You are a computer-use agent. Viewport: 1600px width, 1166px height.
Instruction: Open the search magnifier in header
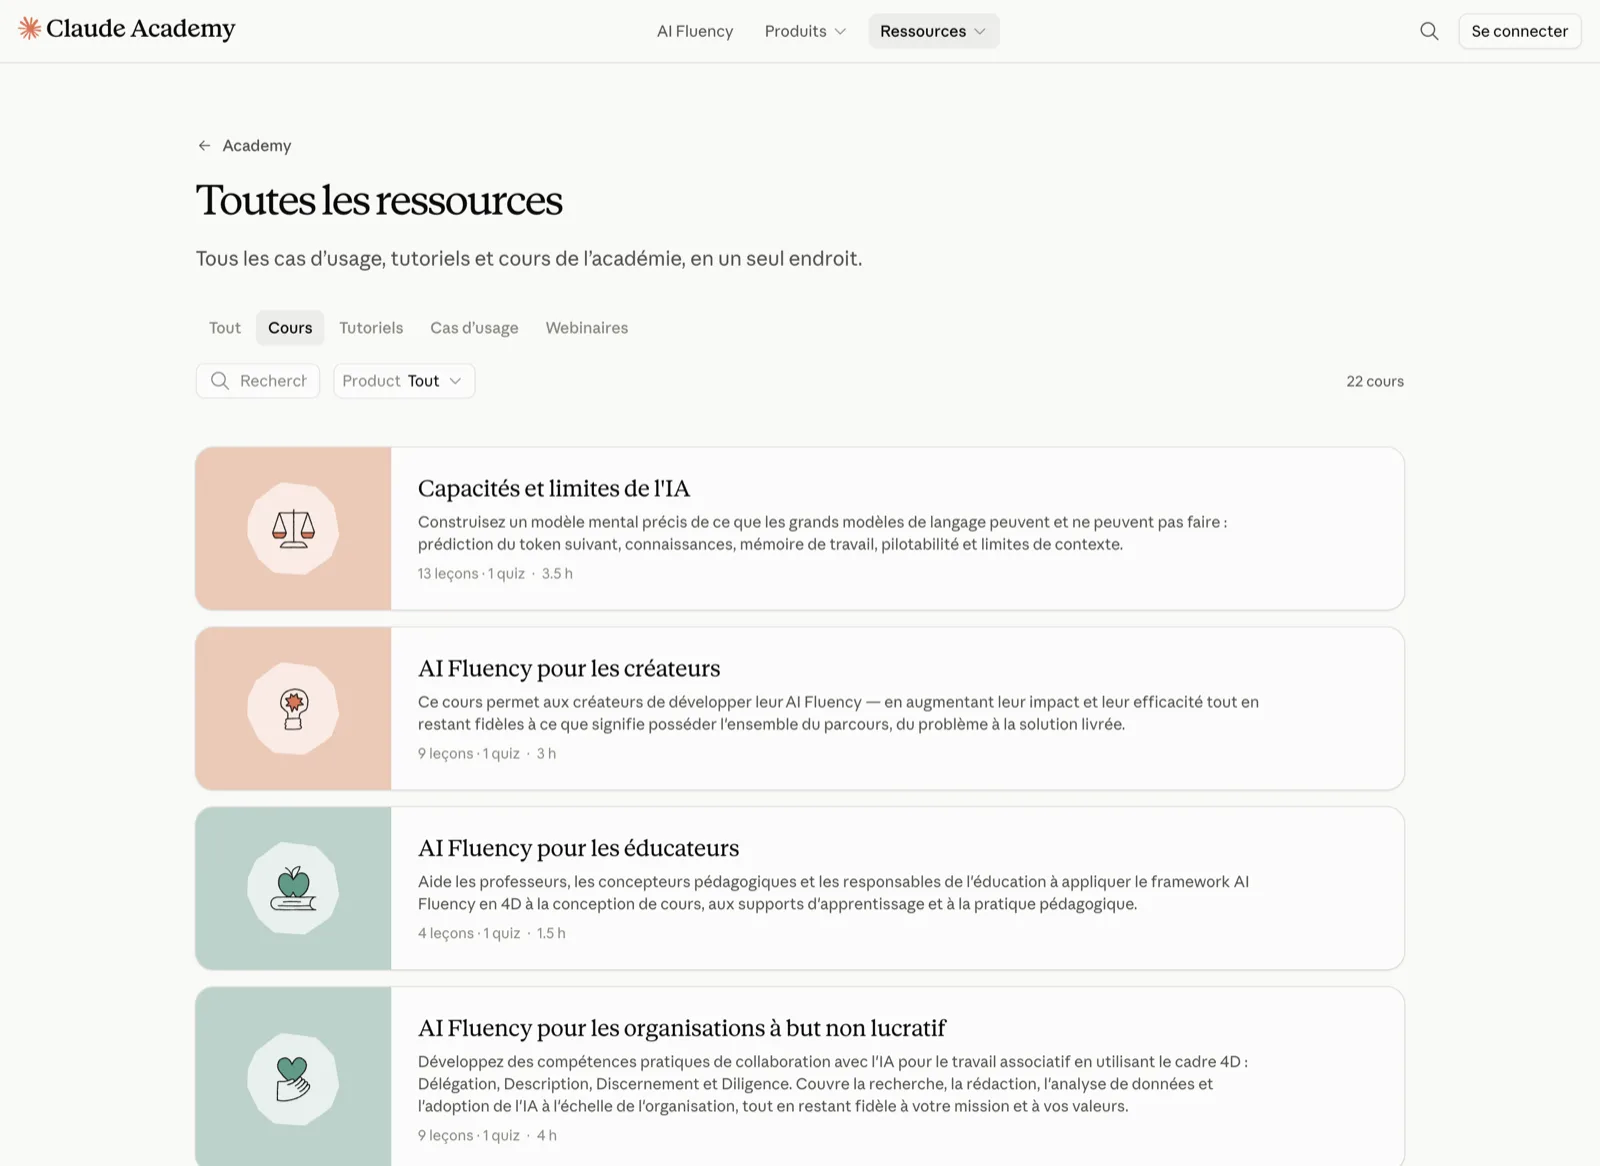click(1429, 31)
